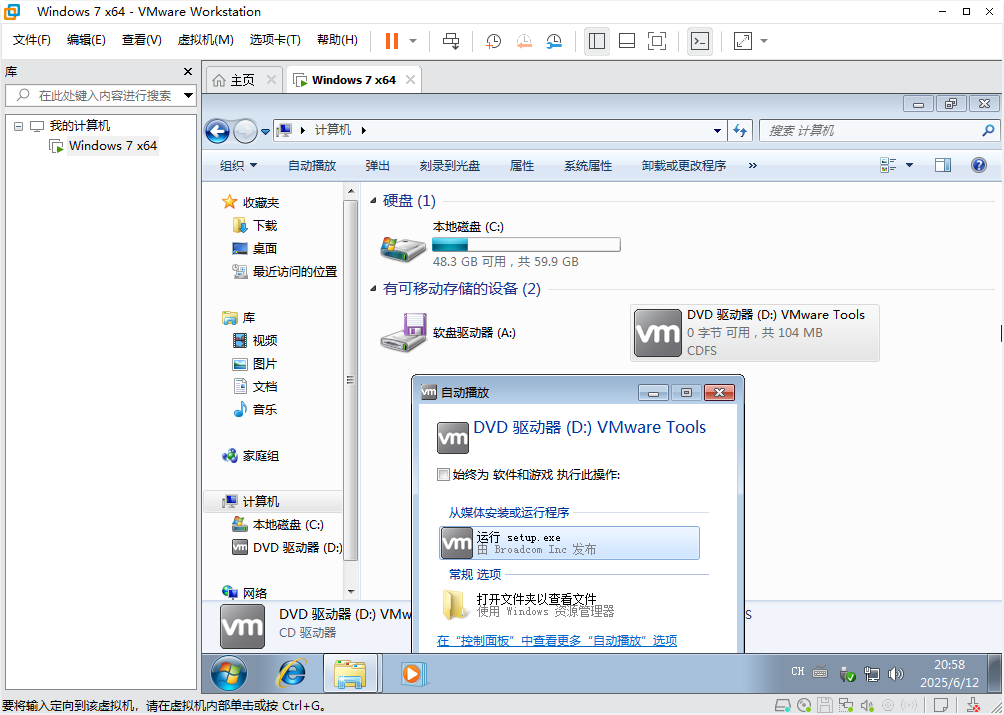
Task: Click the stretch guest display icon
Action: click(743, 41)
